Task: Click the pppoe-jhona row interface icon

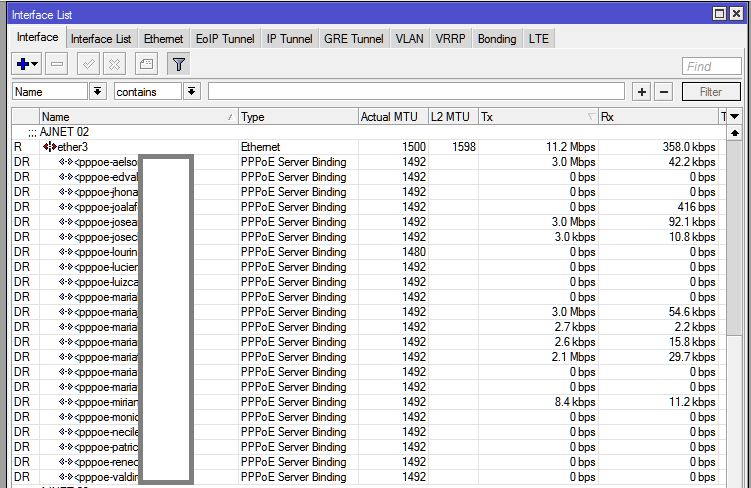Action: coord(66,192)
